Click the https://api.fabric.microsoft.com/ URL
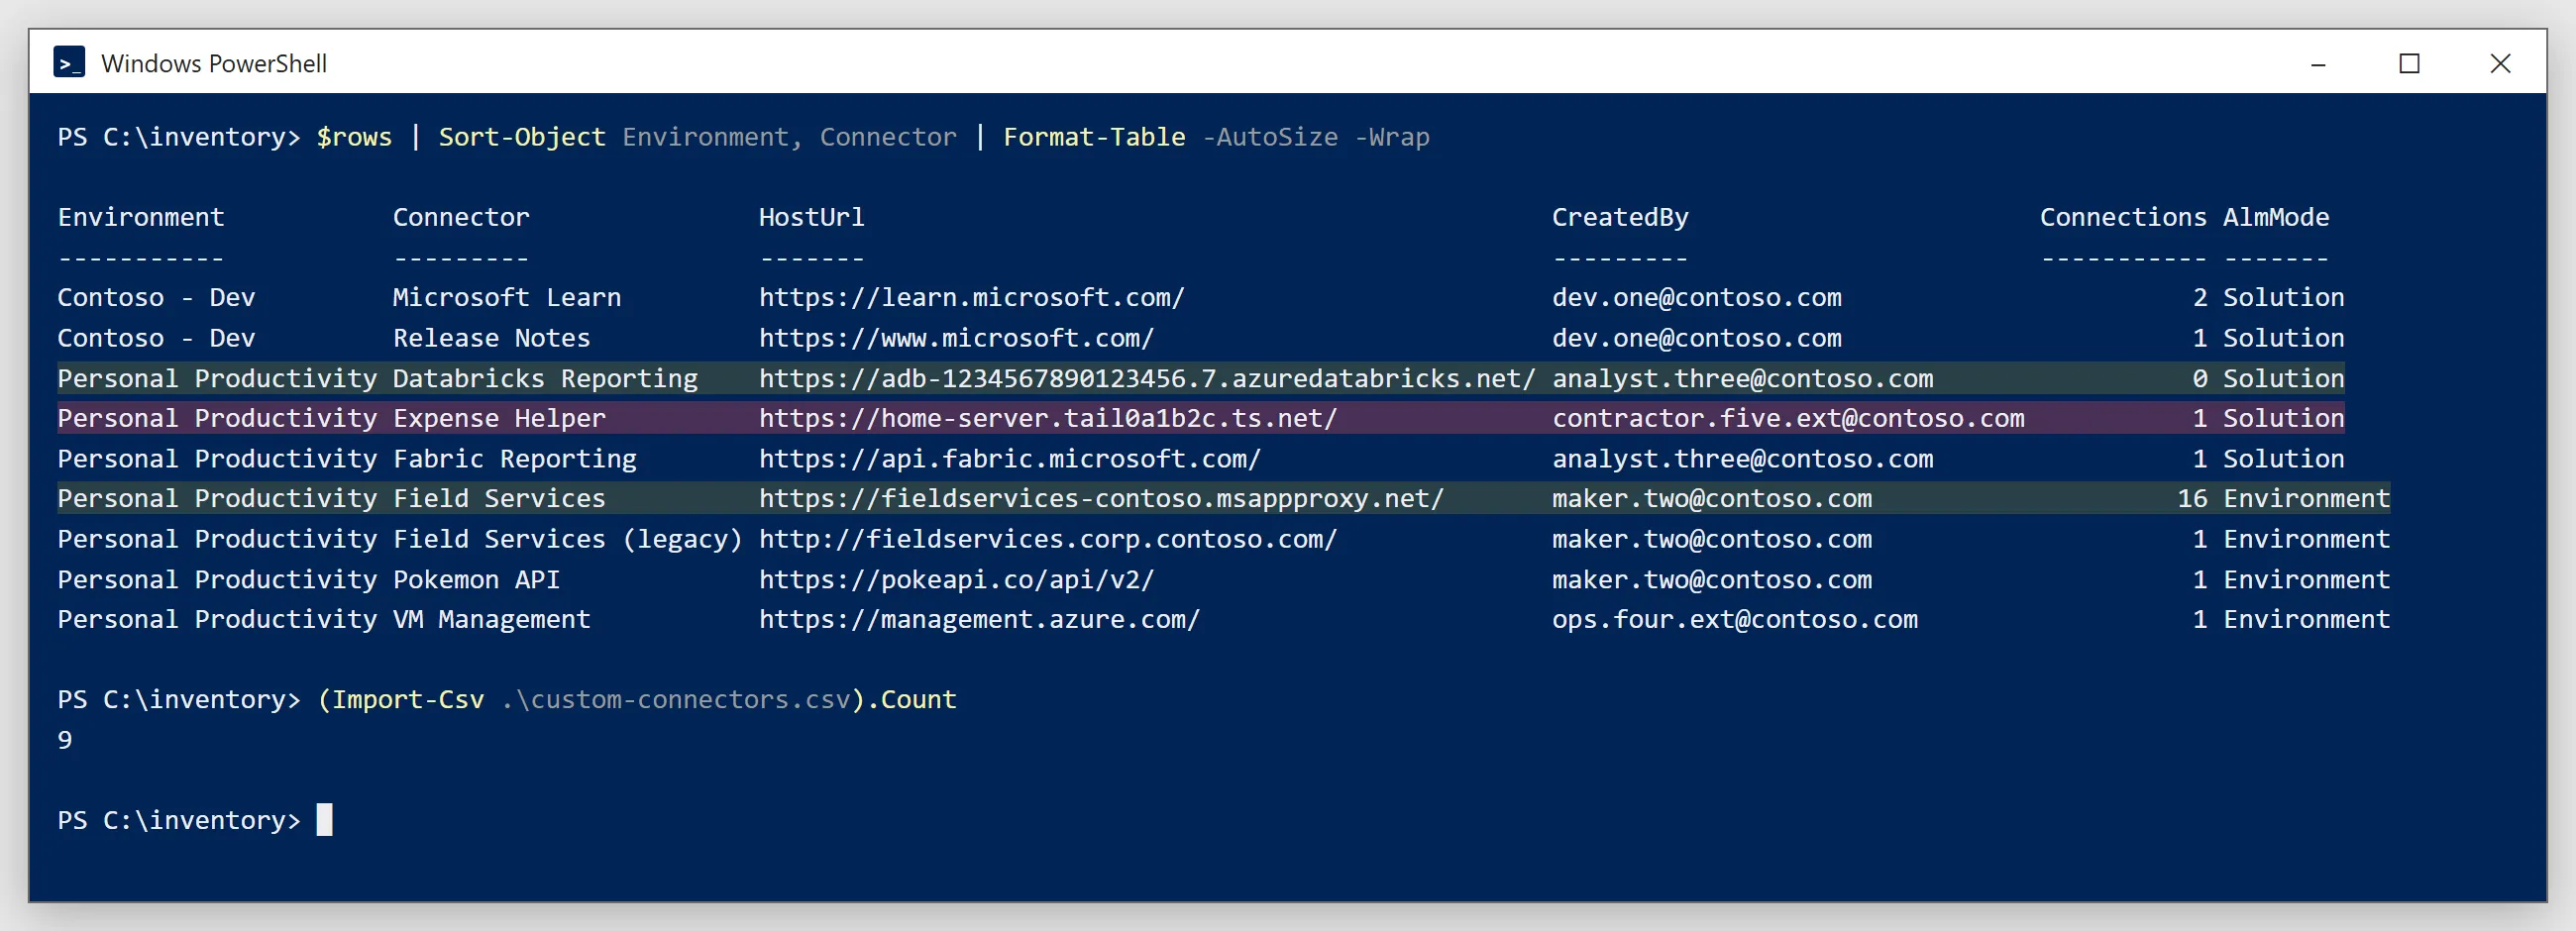This screenshot has height=931, width=2576. 1010,459
